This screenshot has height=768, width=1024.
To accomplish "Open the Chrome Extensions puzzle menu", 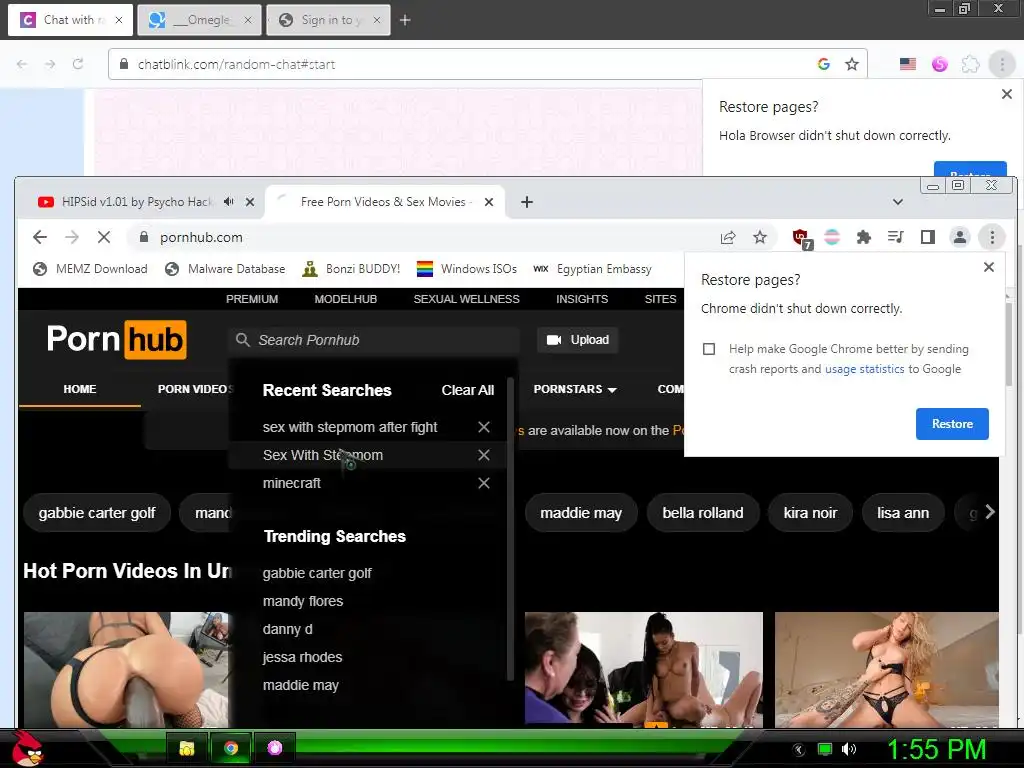I will [863, 237].
